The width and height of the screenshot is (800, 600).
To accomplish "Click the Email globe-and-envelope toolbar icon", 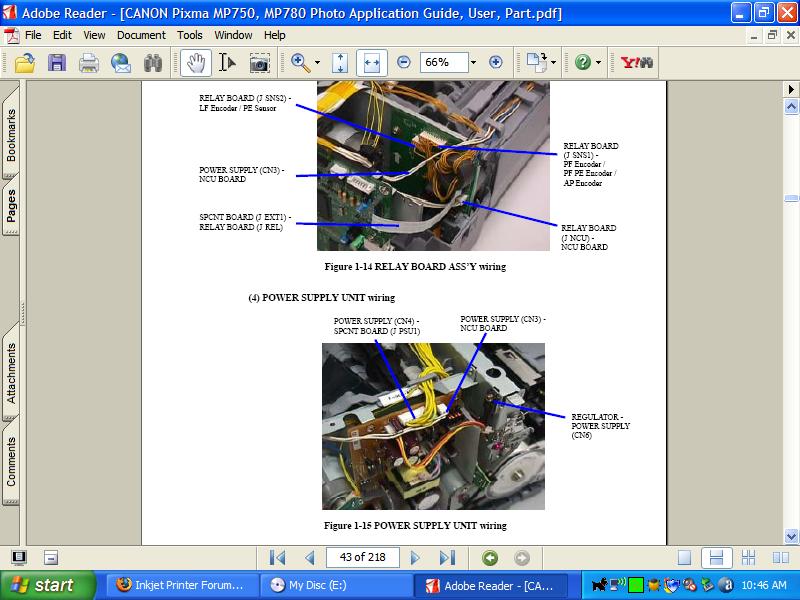I will click(121, 63).
